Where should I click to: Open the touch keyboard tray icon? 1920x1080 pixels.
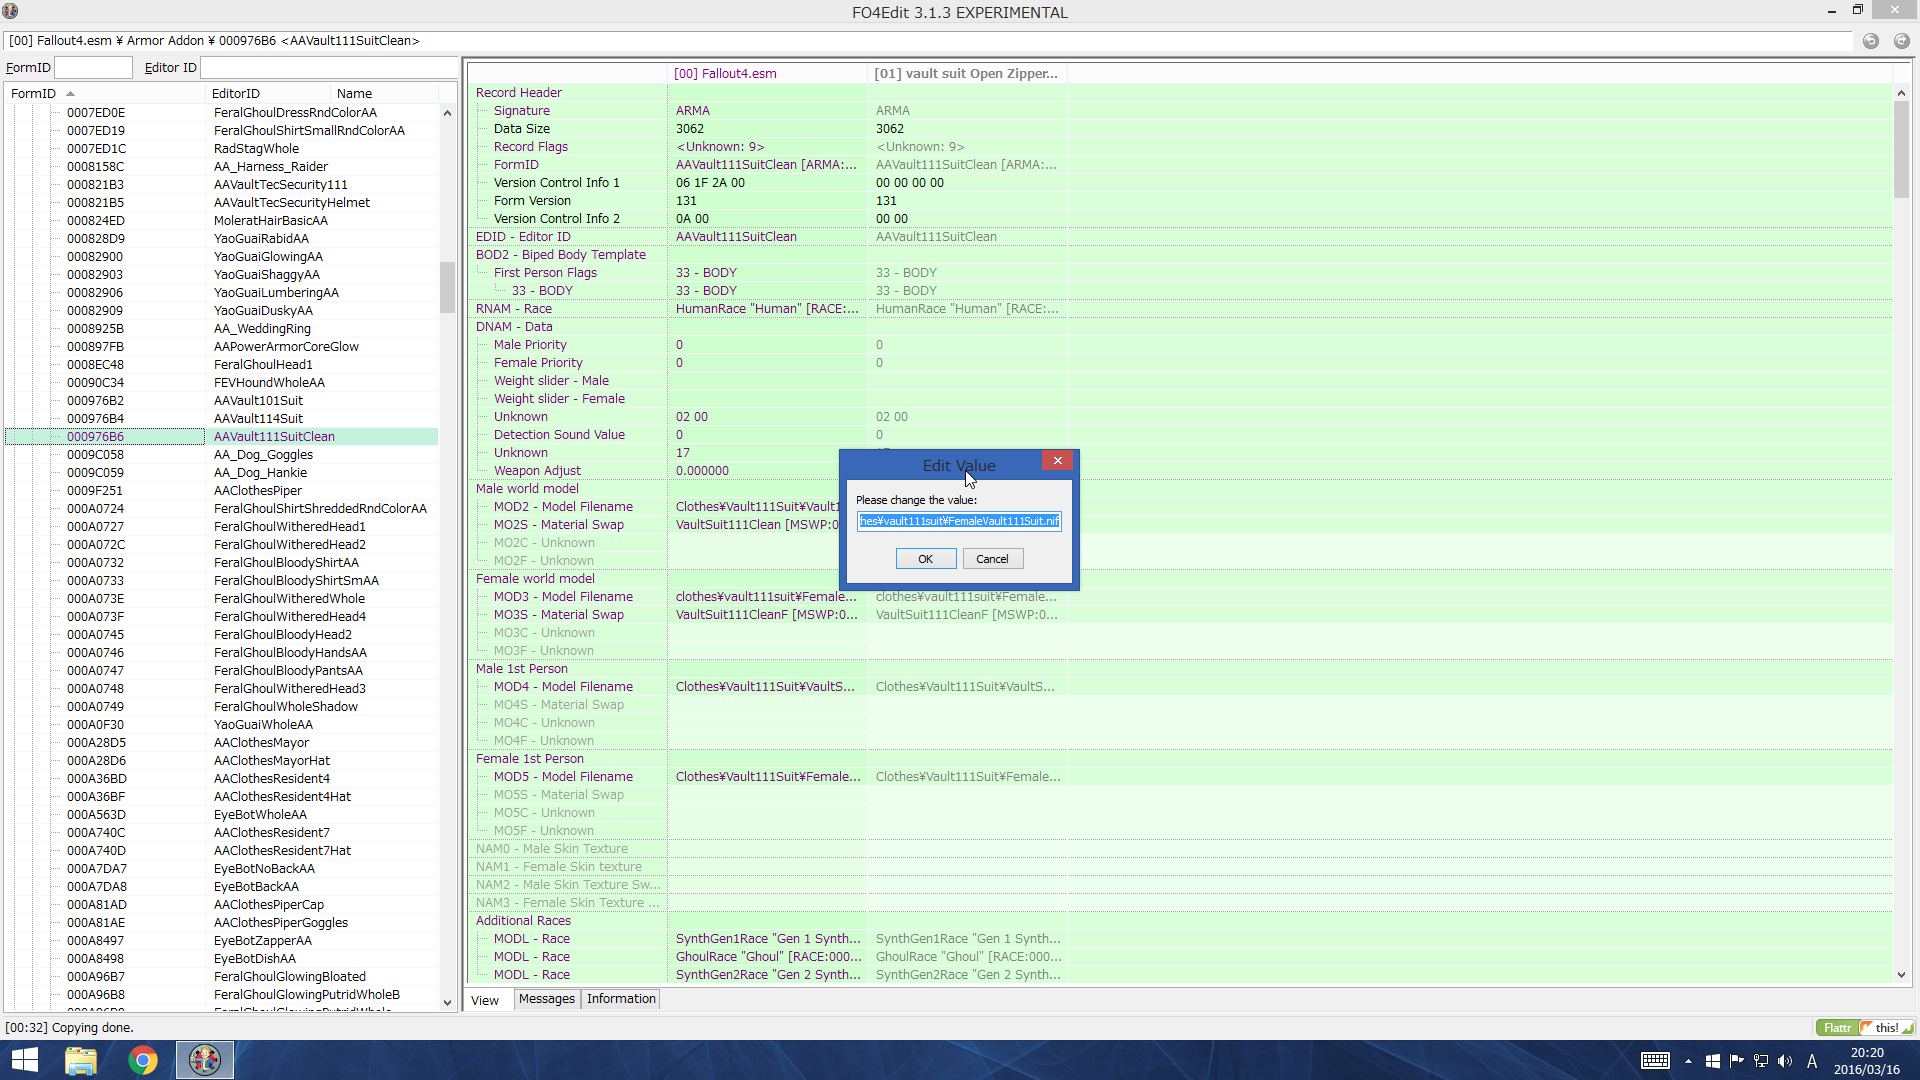click(1655, 1061)
